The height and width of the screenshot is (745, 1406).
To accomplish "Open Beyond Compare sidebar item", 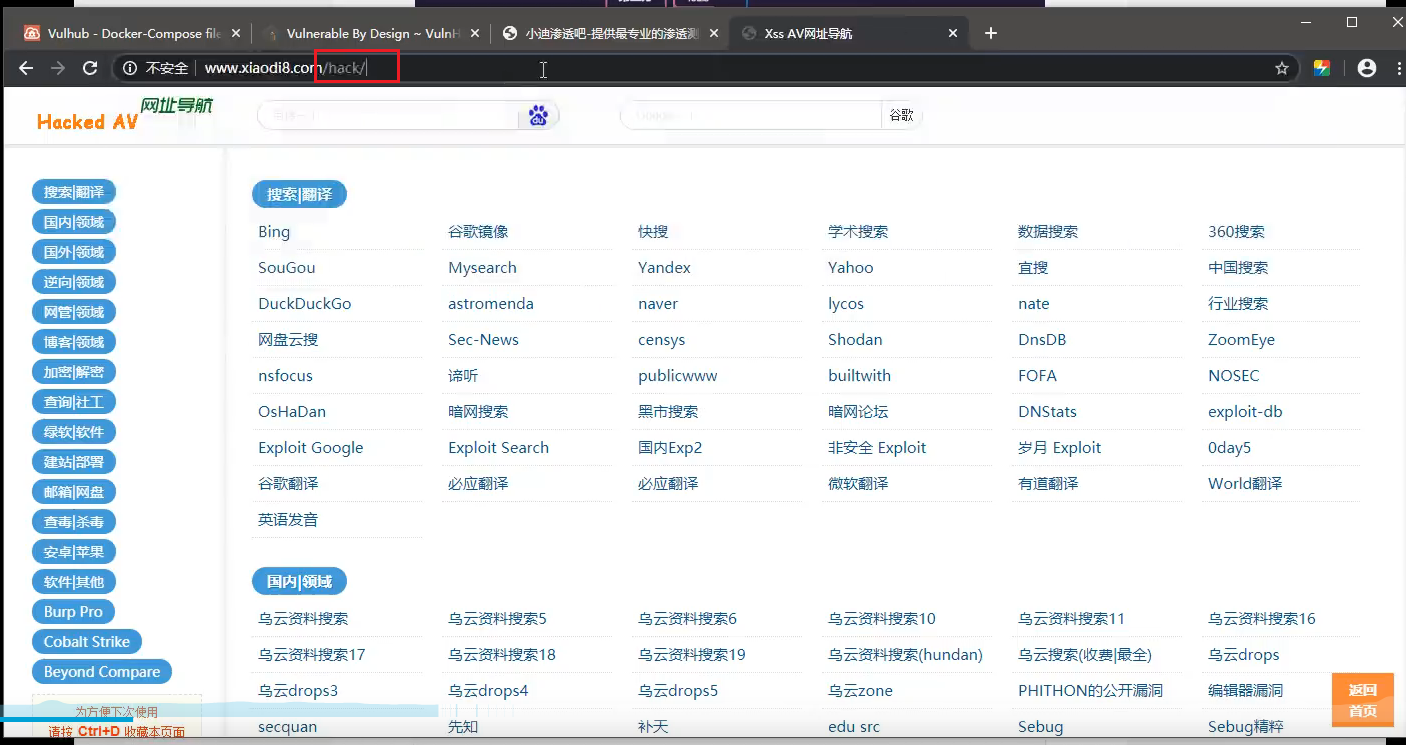I will [102, 672].
